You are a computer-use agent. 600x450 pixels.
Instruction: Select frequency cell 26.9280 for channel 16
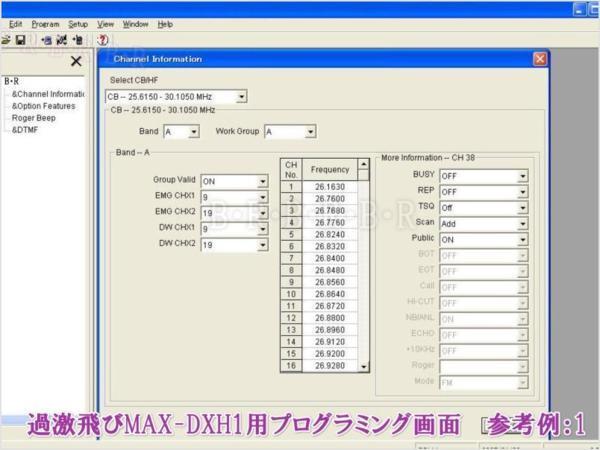[330, 365]
